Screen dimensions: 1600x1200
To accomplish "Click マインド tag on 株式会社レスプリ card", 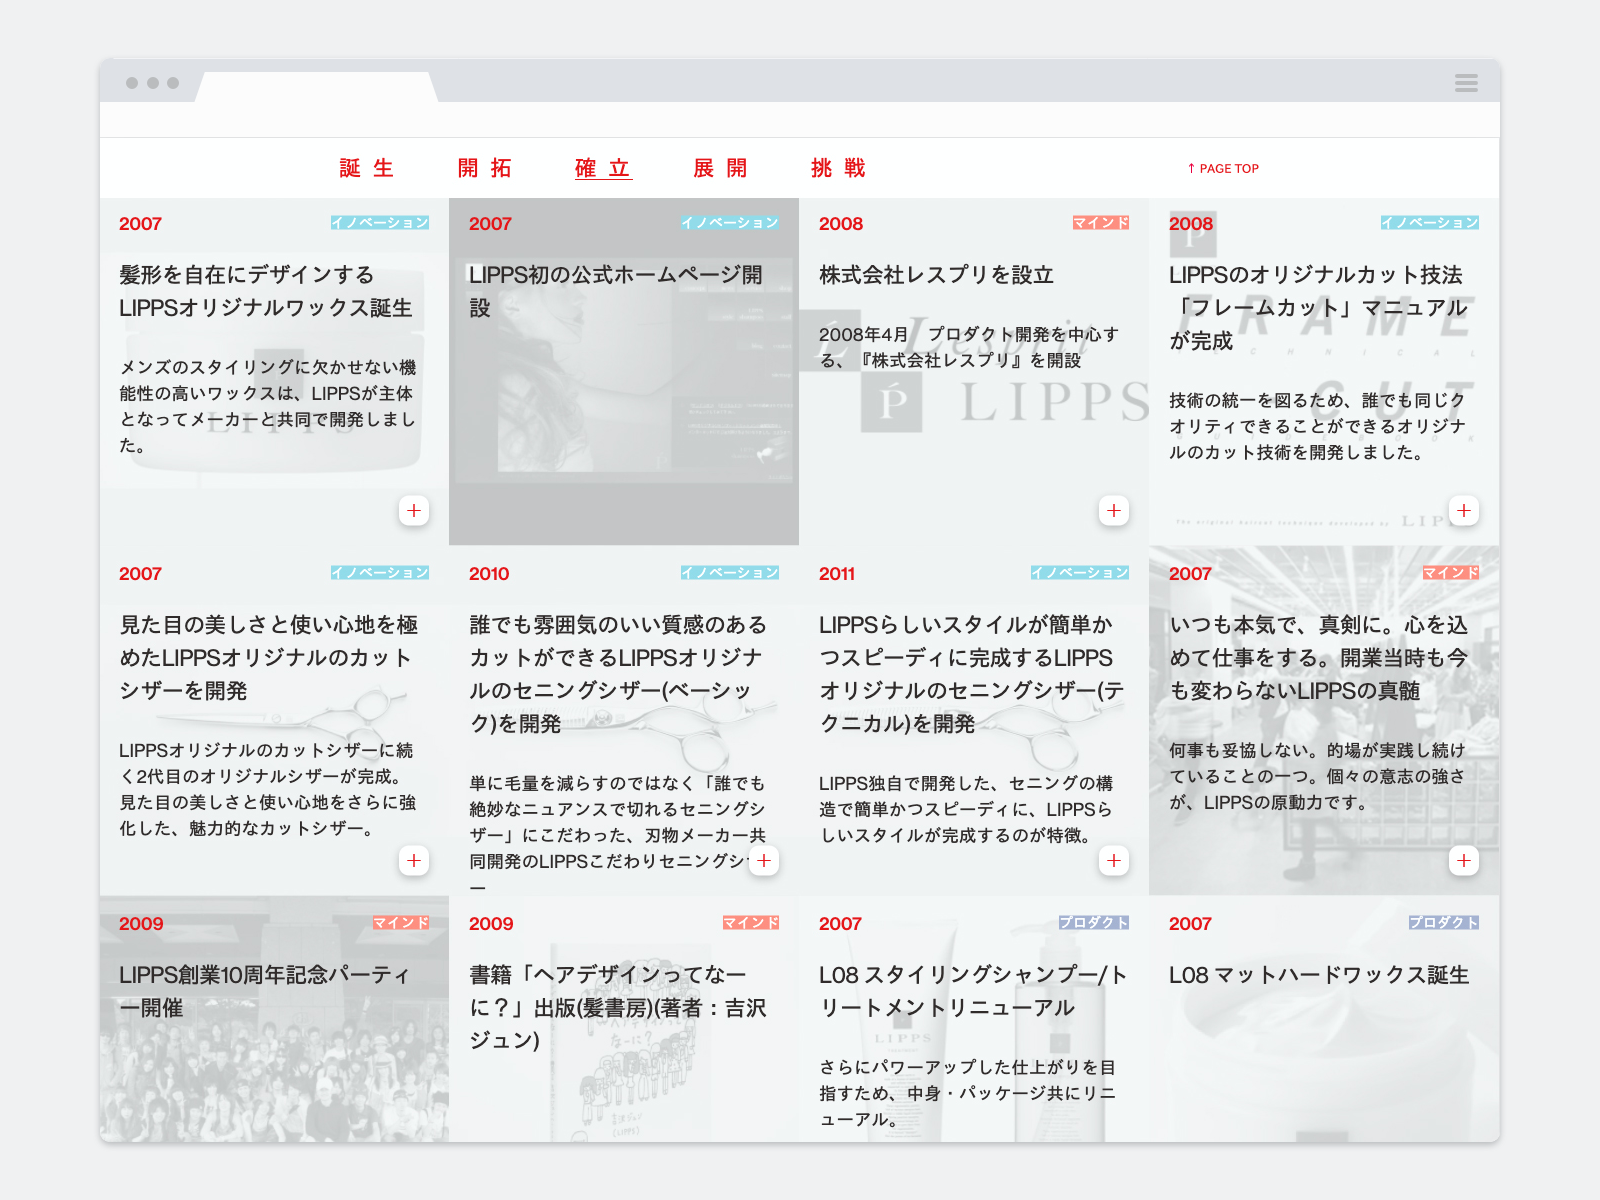I will 1101,223.
